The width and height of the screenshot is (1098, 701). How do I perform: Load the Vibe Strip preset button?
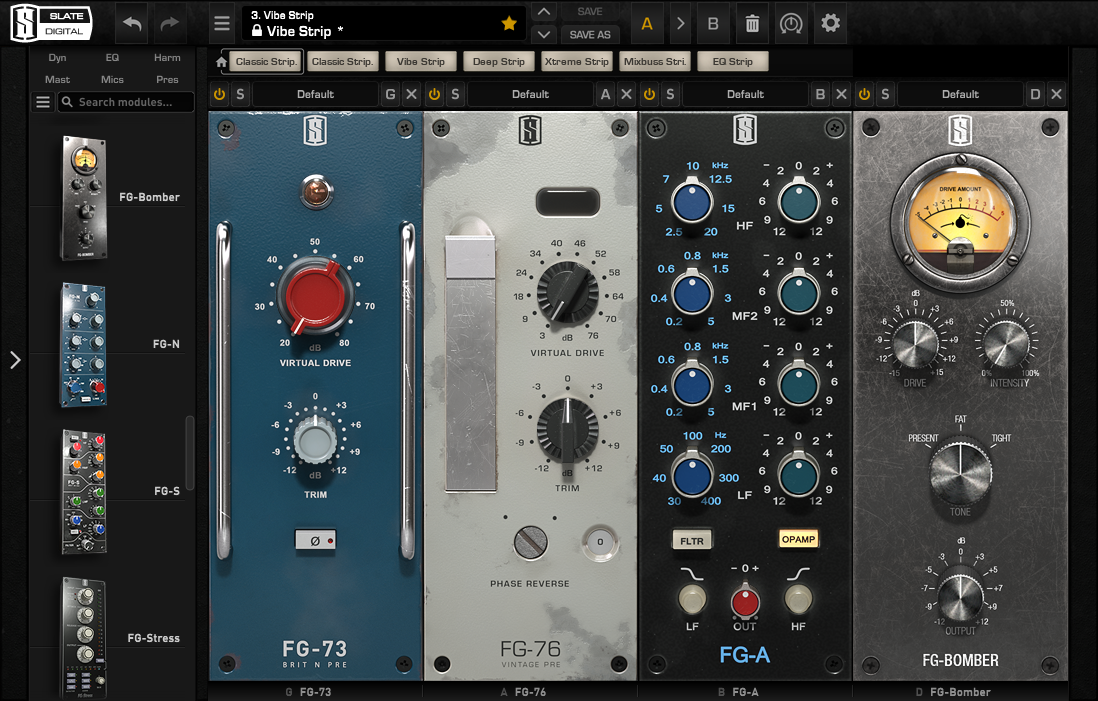coord(421,62)
